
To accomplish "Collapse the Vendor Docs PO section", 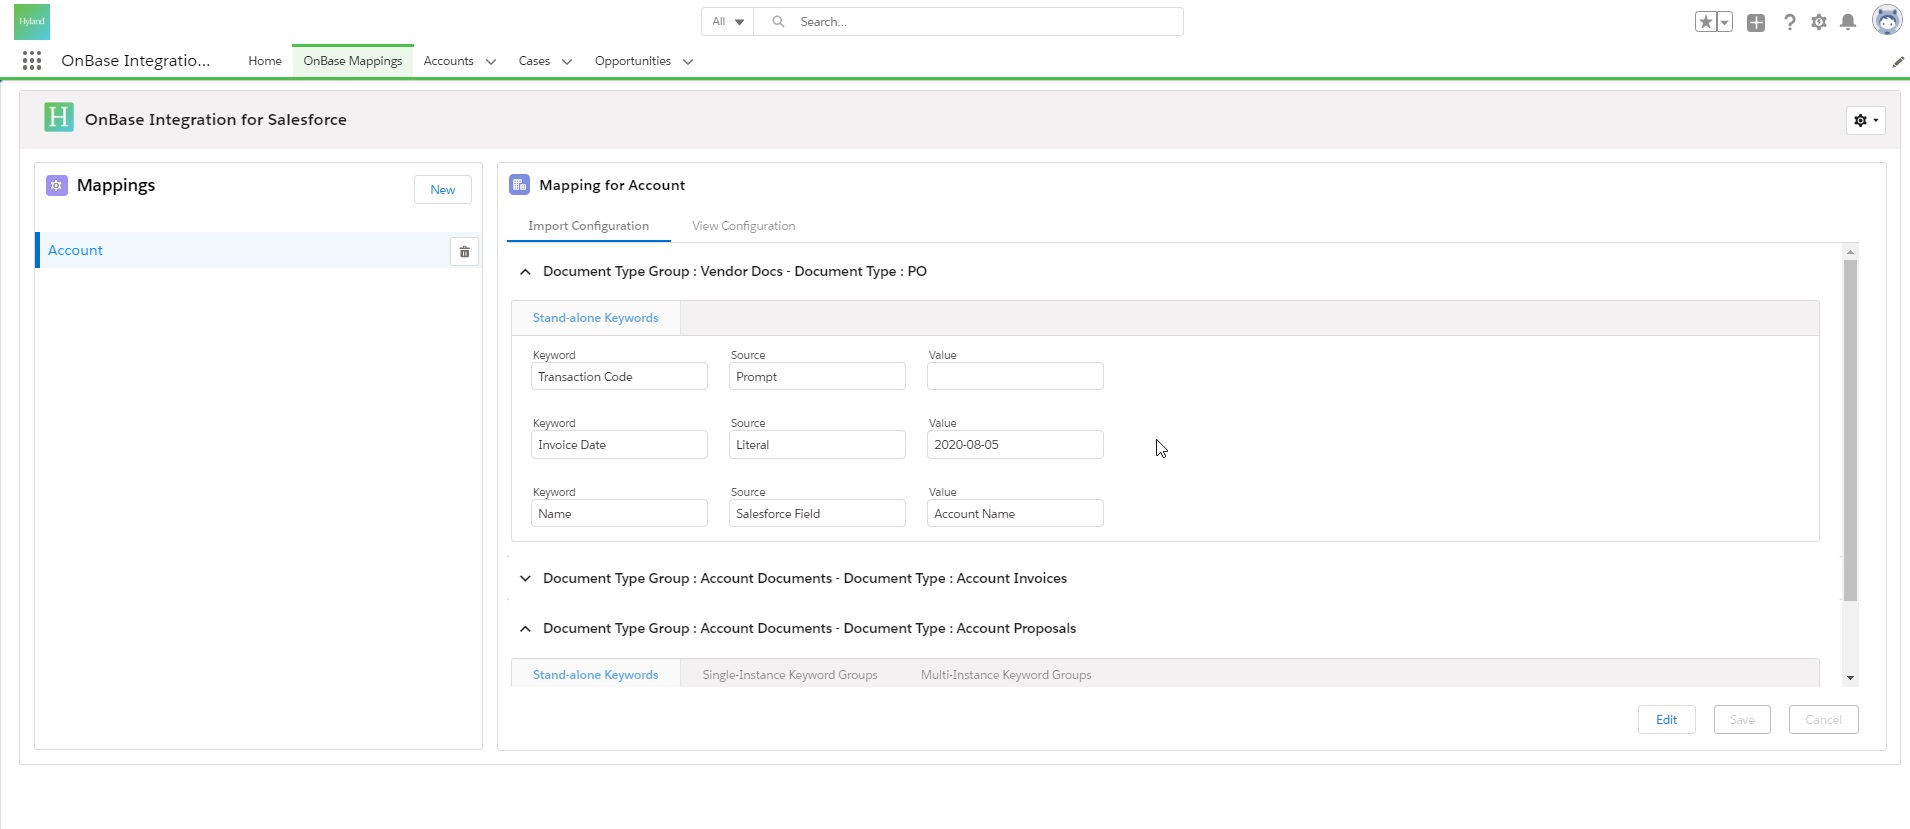I will point(525,272).
